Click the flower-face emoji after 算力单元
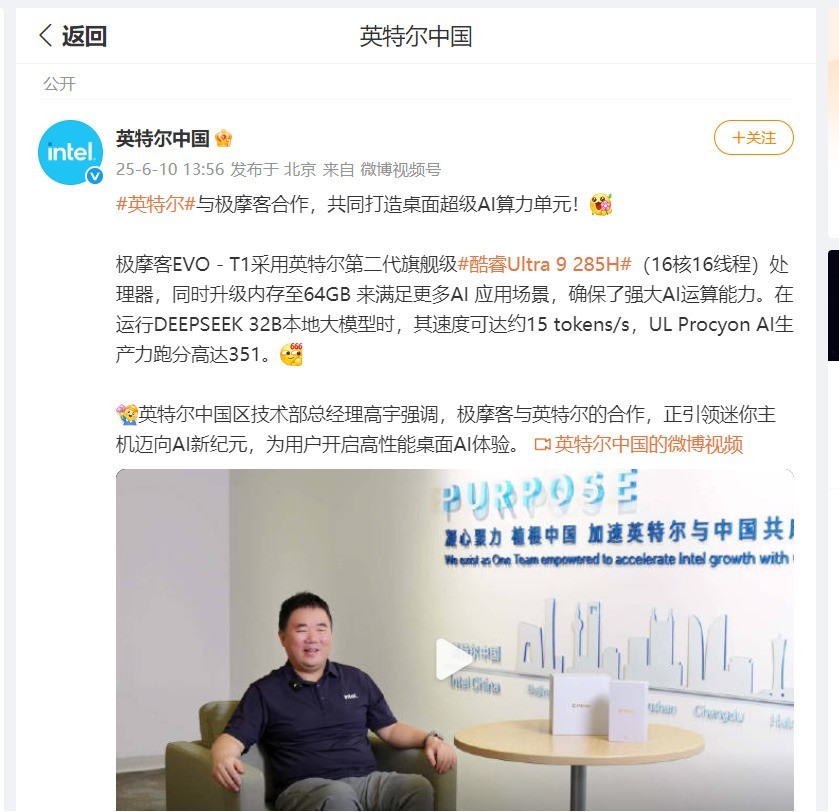 click(600, 204)
